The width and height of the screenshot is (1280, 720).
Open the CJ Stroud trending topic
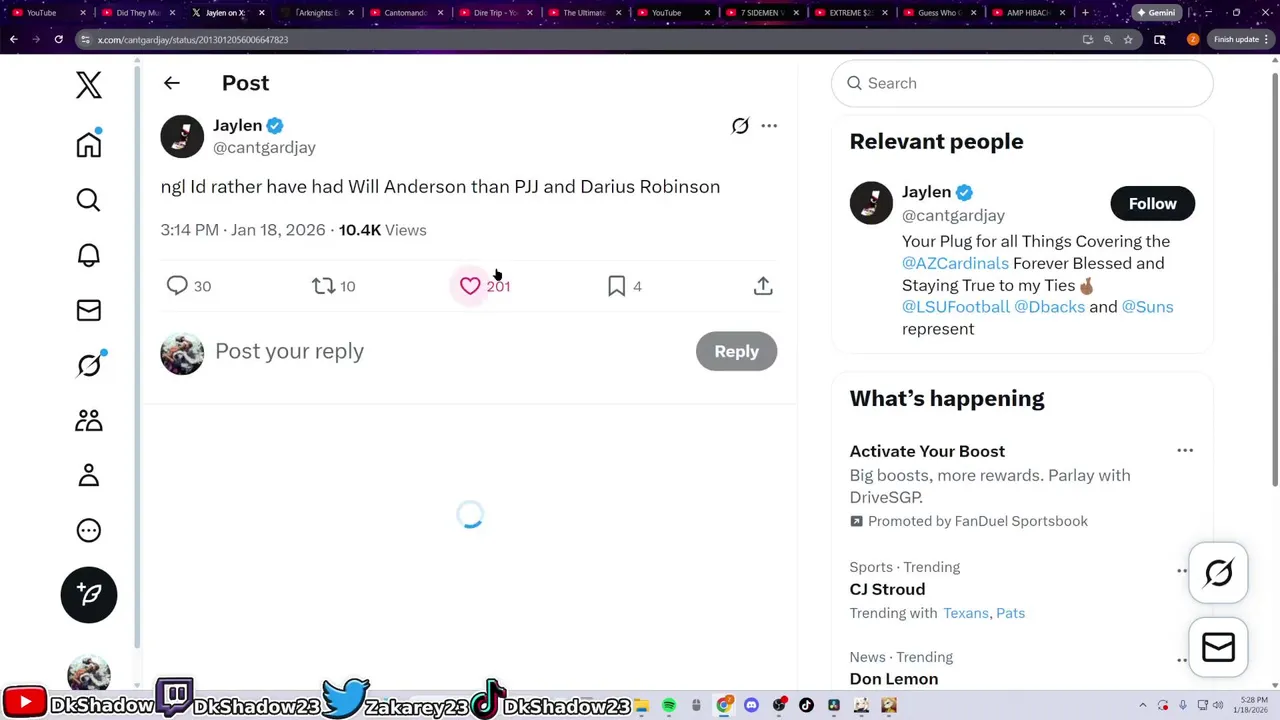887,589
